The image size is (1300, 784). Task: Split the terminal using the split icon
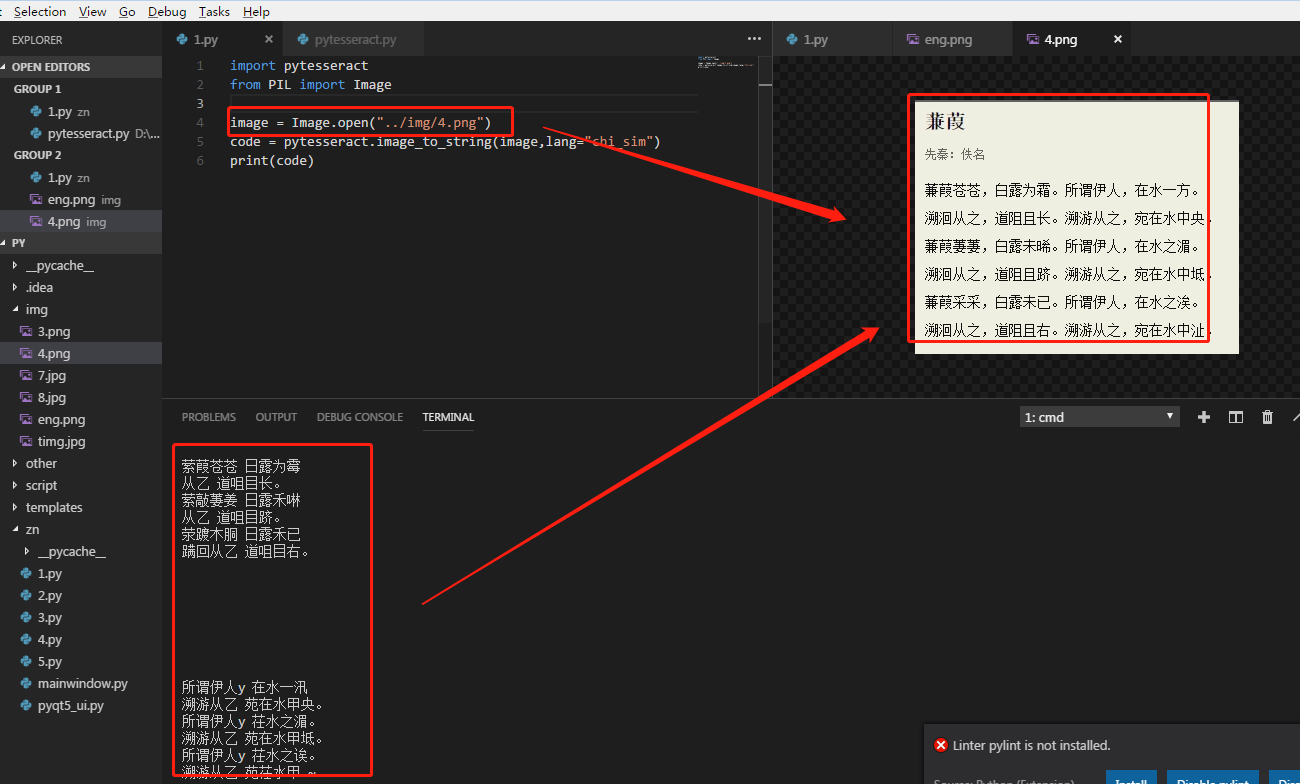tap(1235, 417)
